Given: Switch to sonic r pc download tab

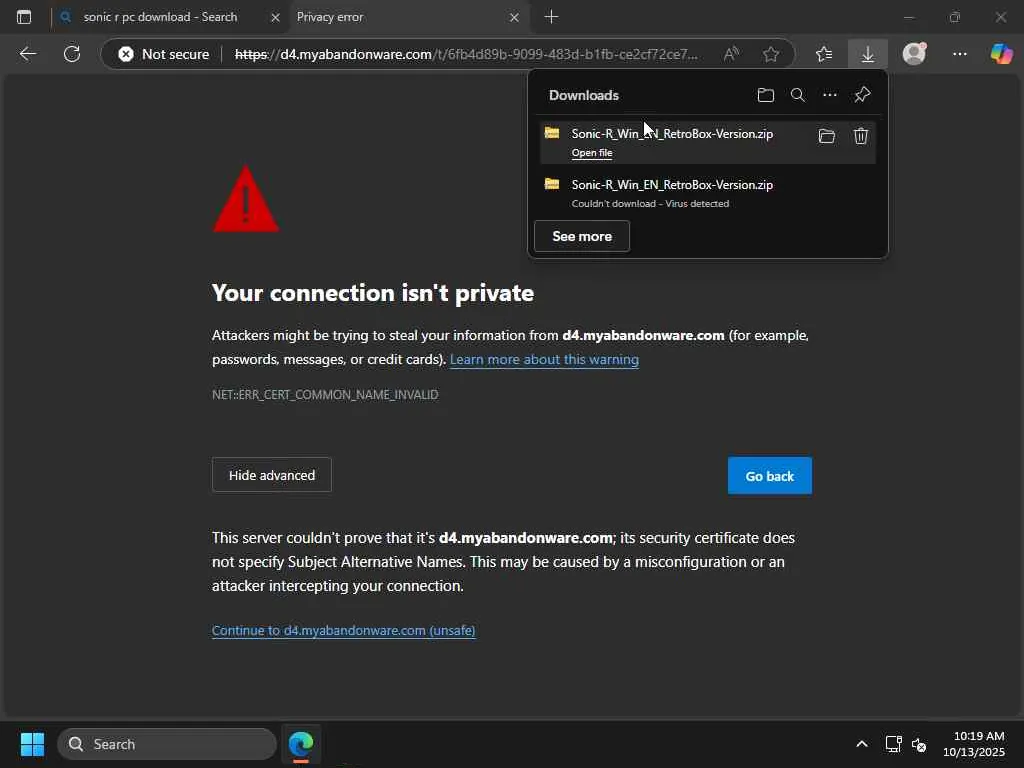Looking at the screenshot, I should tap(160, 17).
